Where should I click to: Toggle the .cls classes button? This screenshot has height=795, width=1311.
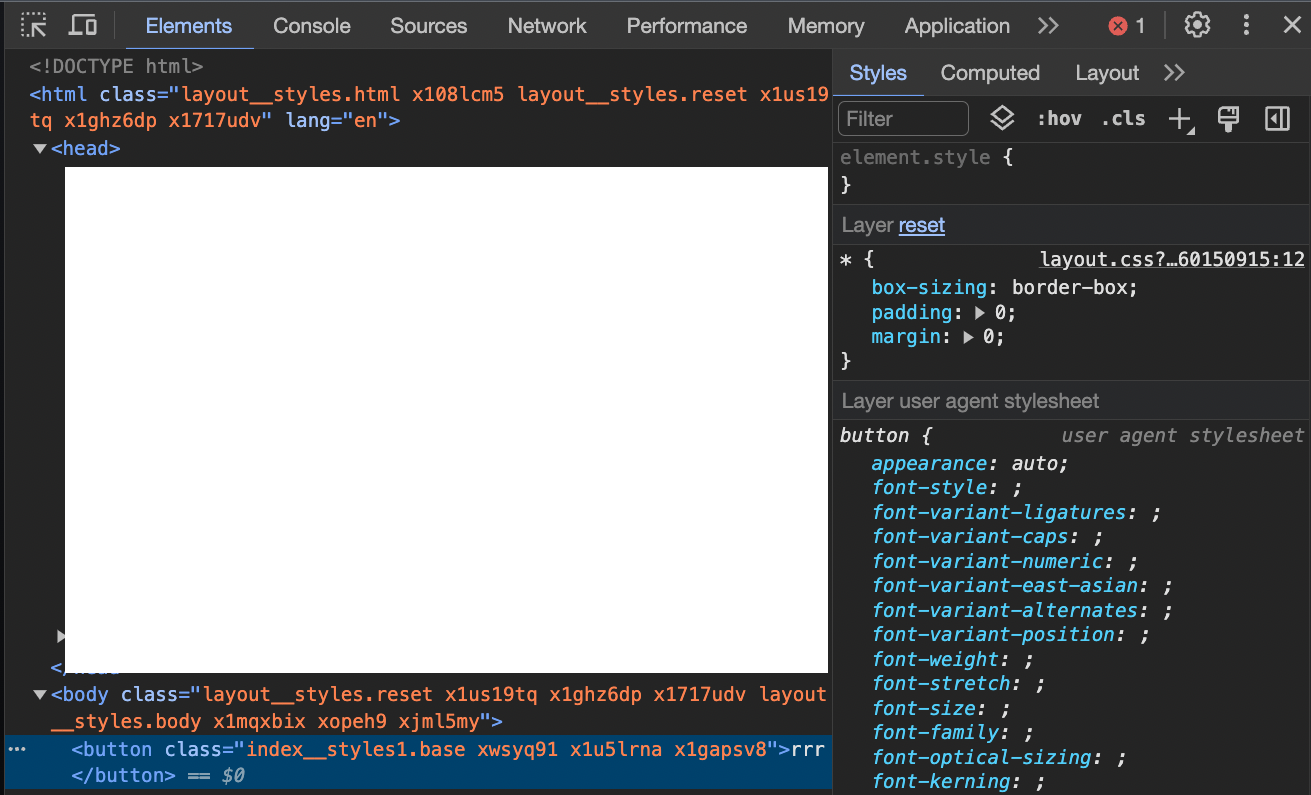click(x=1123, y=118)
